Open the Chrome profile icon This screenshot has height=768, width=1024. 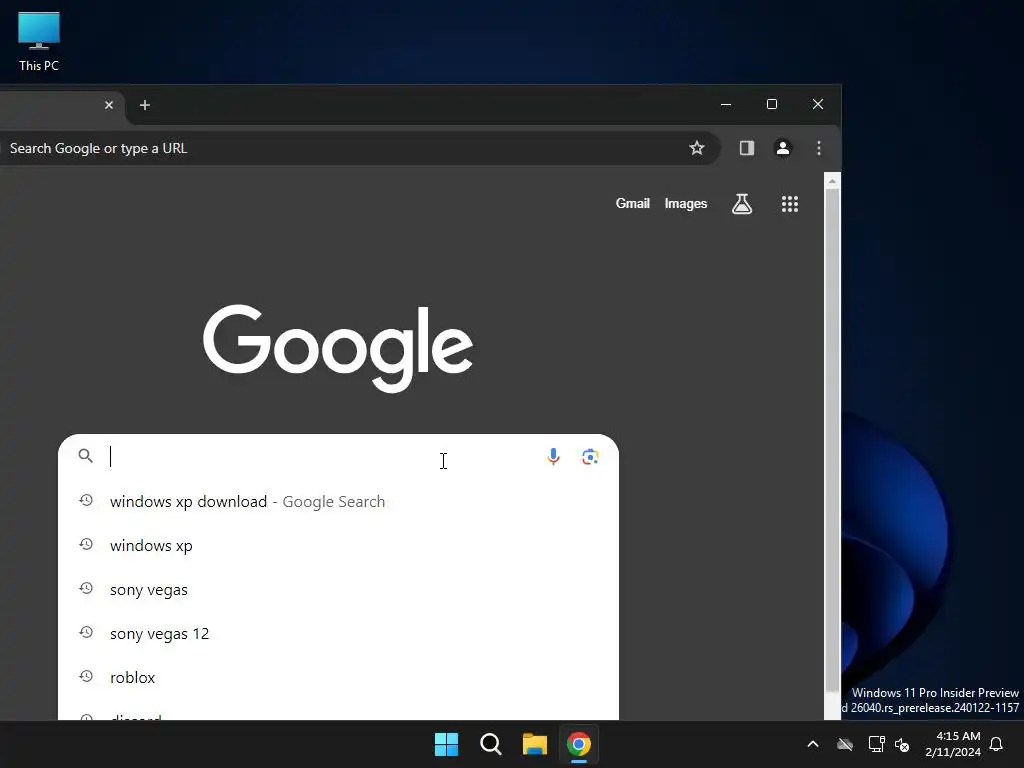[782, 148]
